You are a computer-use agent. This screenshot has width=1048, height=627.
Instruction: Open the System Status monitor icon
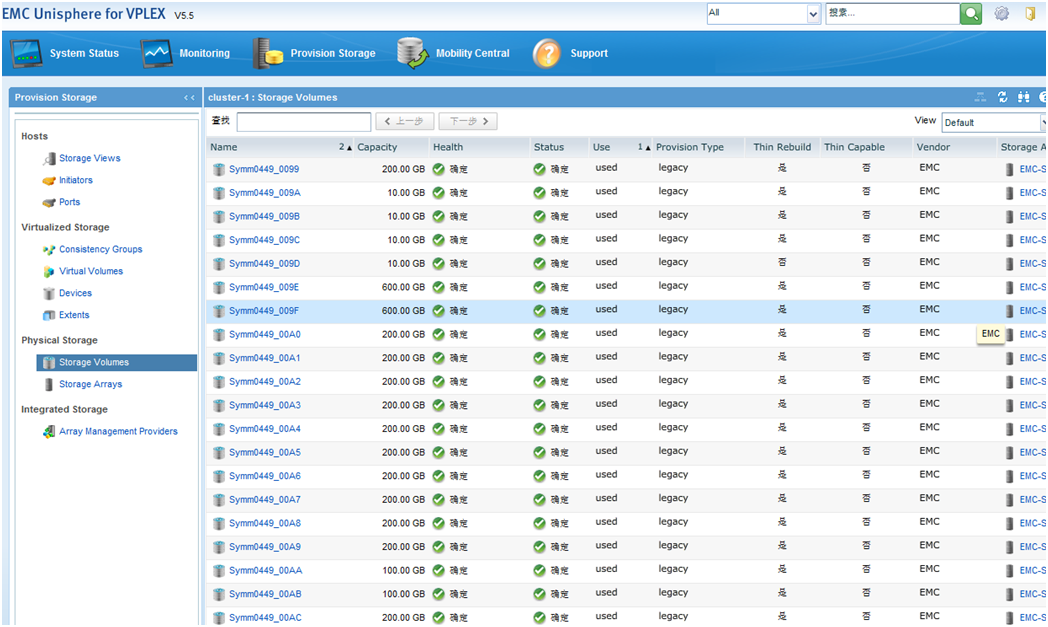27,53
